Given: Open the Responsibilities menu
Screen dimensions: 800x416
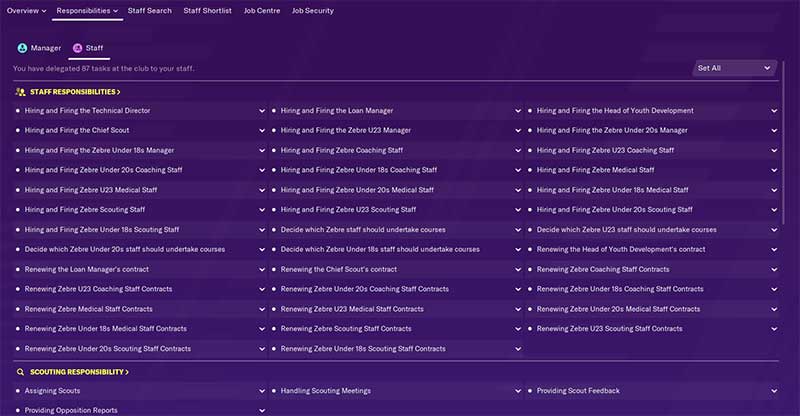Looking at the screenshot, I should tap(87, 11).
